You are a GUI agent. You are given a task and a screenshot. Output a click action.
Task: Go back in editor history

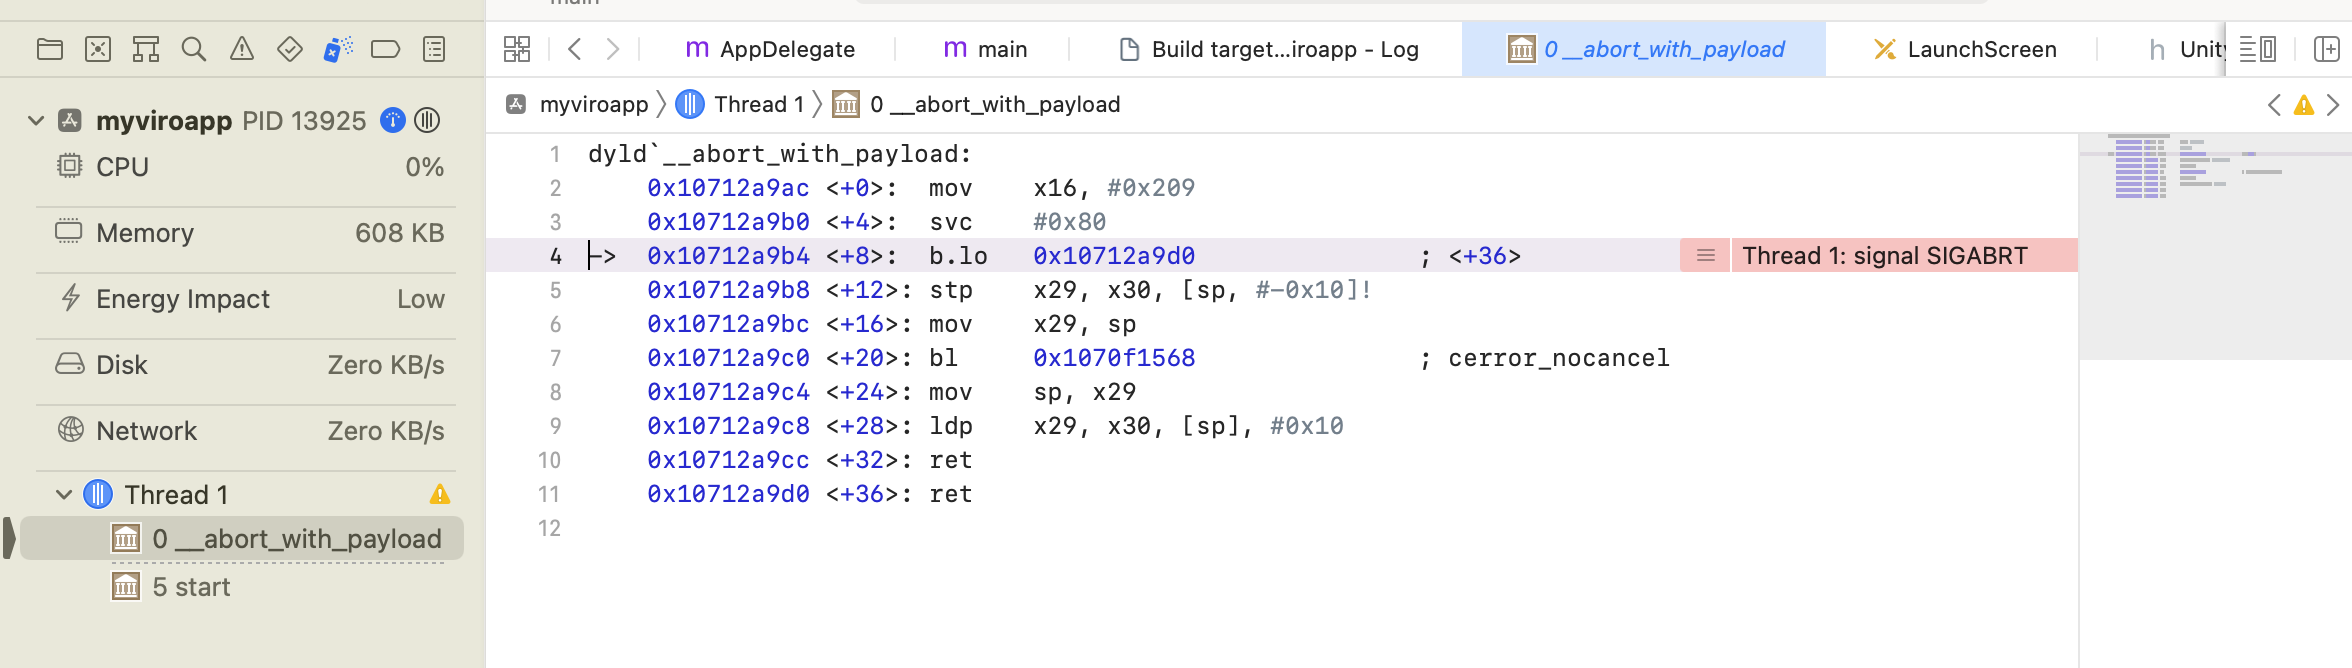click(574, 49)
